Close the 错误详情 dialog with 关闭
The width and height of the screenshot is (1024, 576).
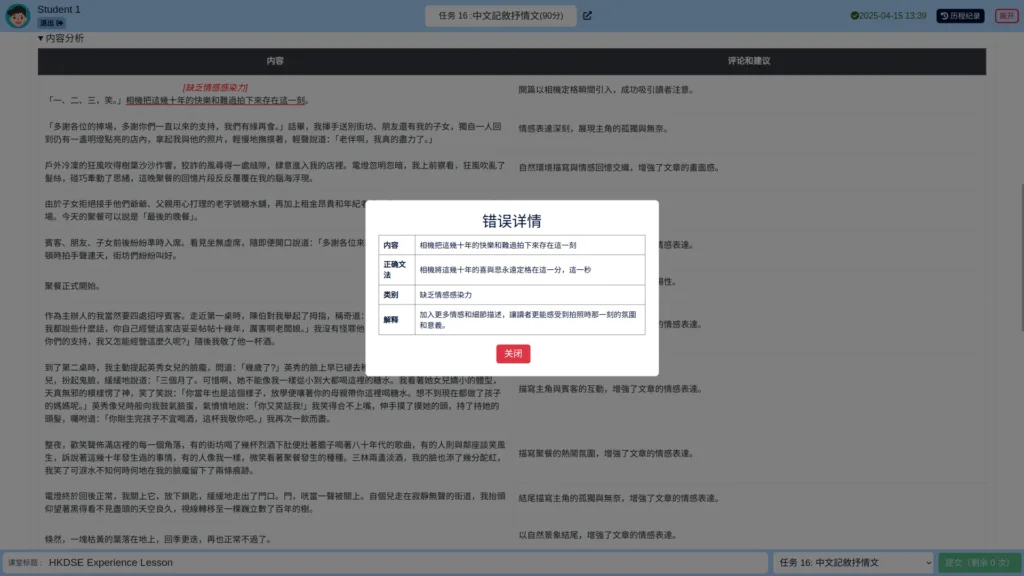pyautogui.click(x=513, y=353)
